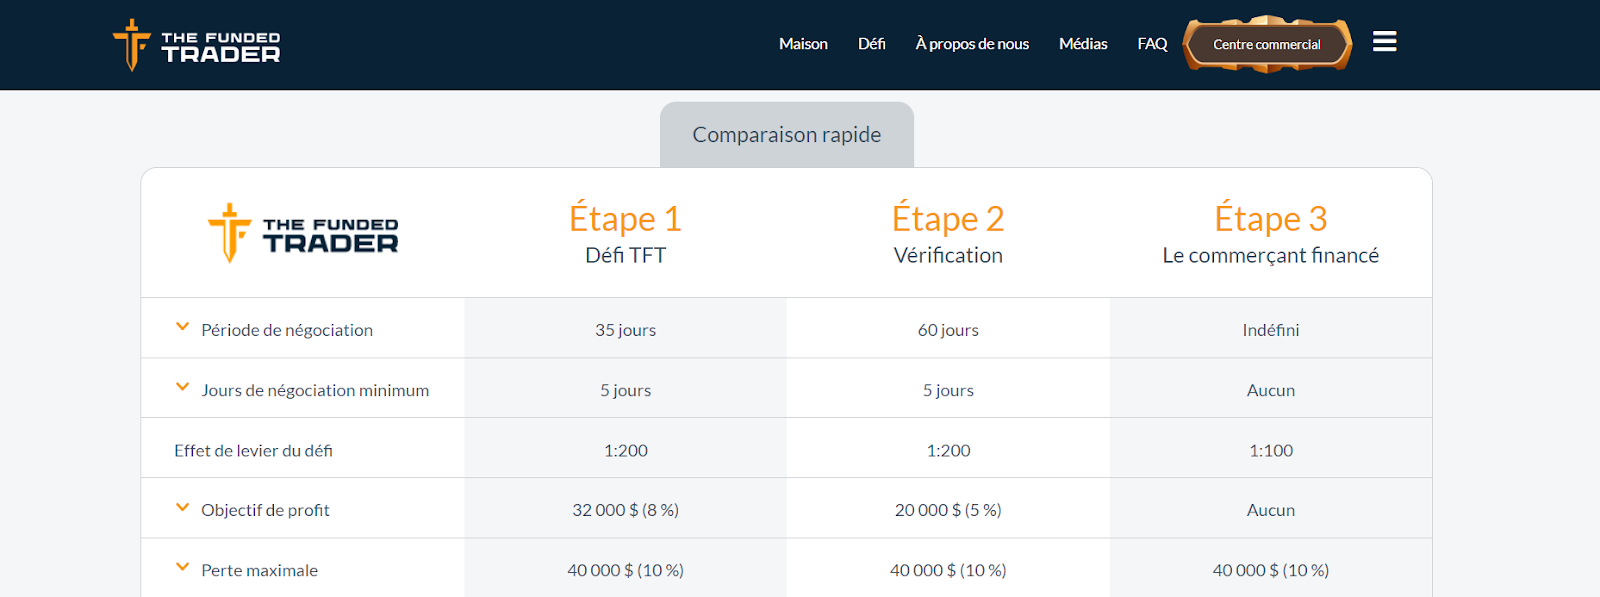Screen dimensions: 1600x597
Task: Click the 32 000 $ (8 %) cell
Action: tap(626, 510)
